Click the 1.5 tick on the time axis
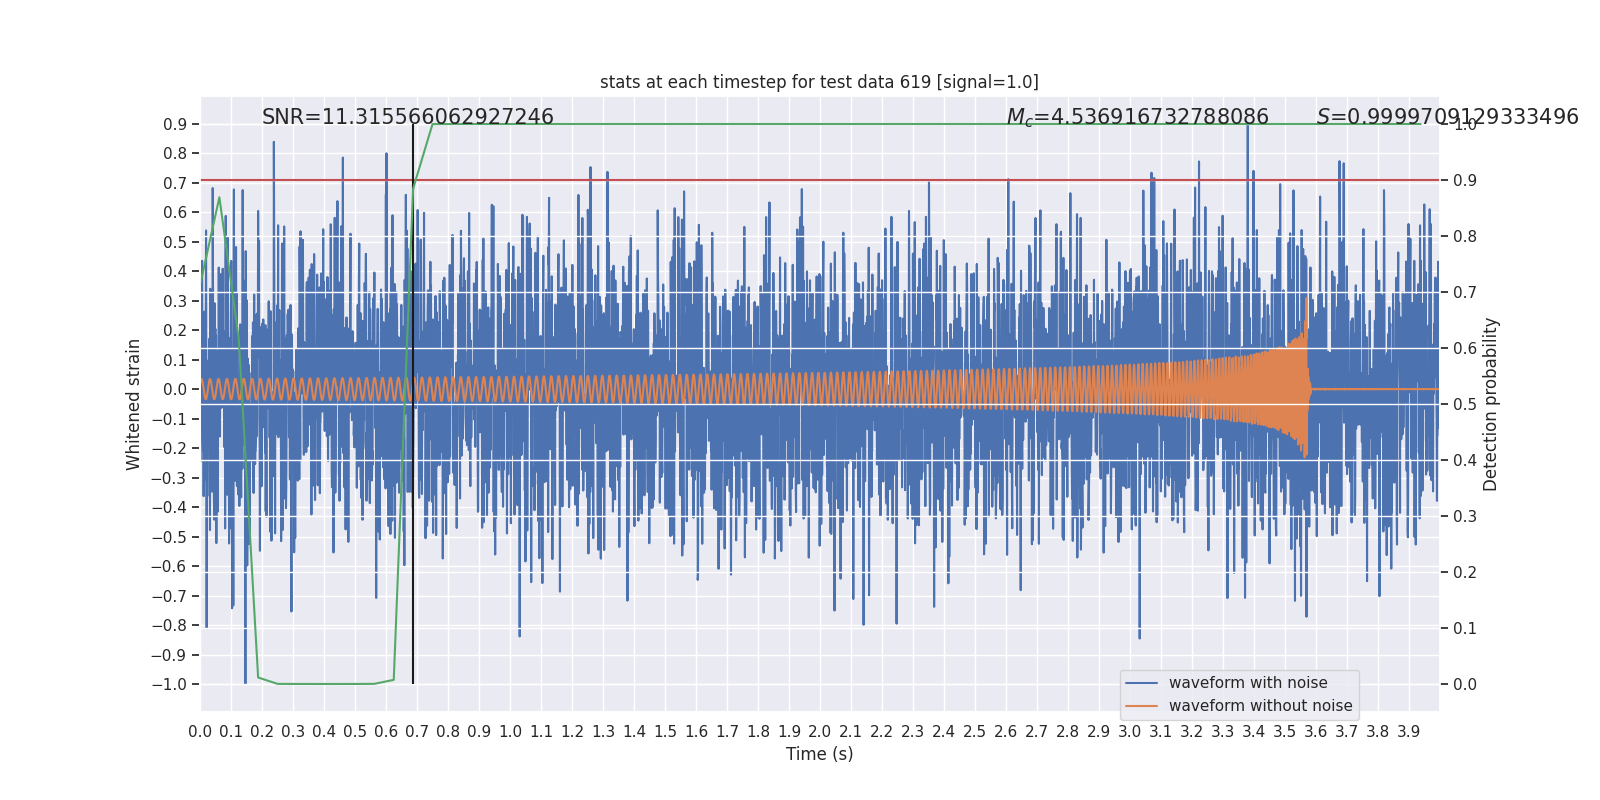1600x800 pixels. pos(665,732)
